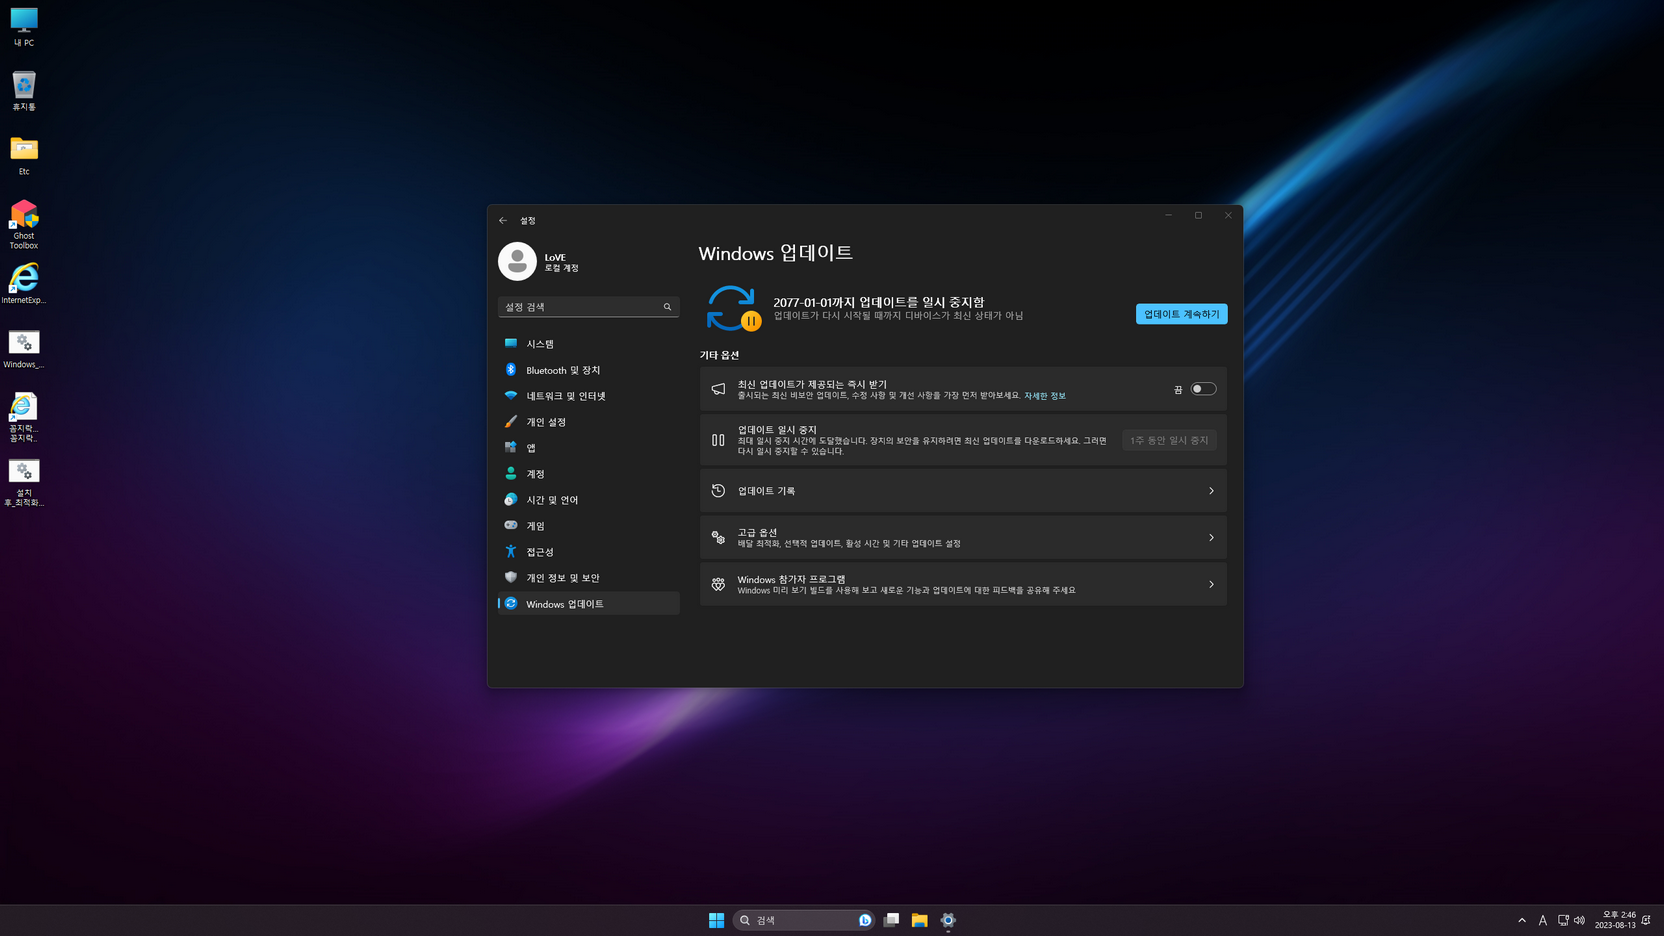This screenshot has width=1664, height=936.
Task: Click IME language indicator A
Action: [x=1543, y=920]
